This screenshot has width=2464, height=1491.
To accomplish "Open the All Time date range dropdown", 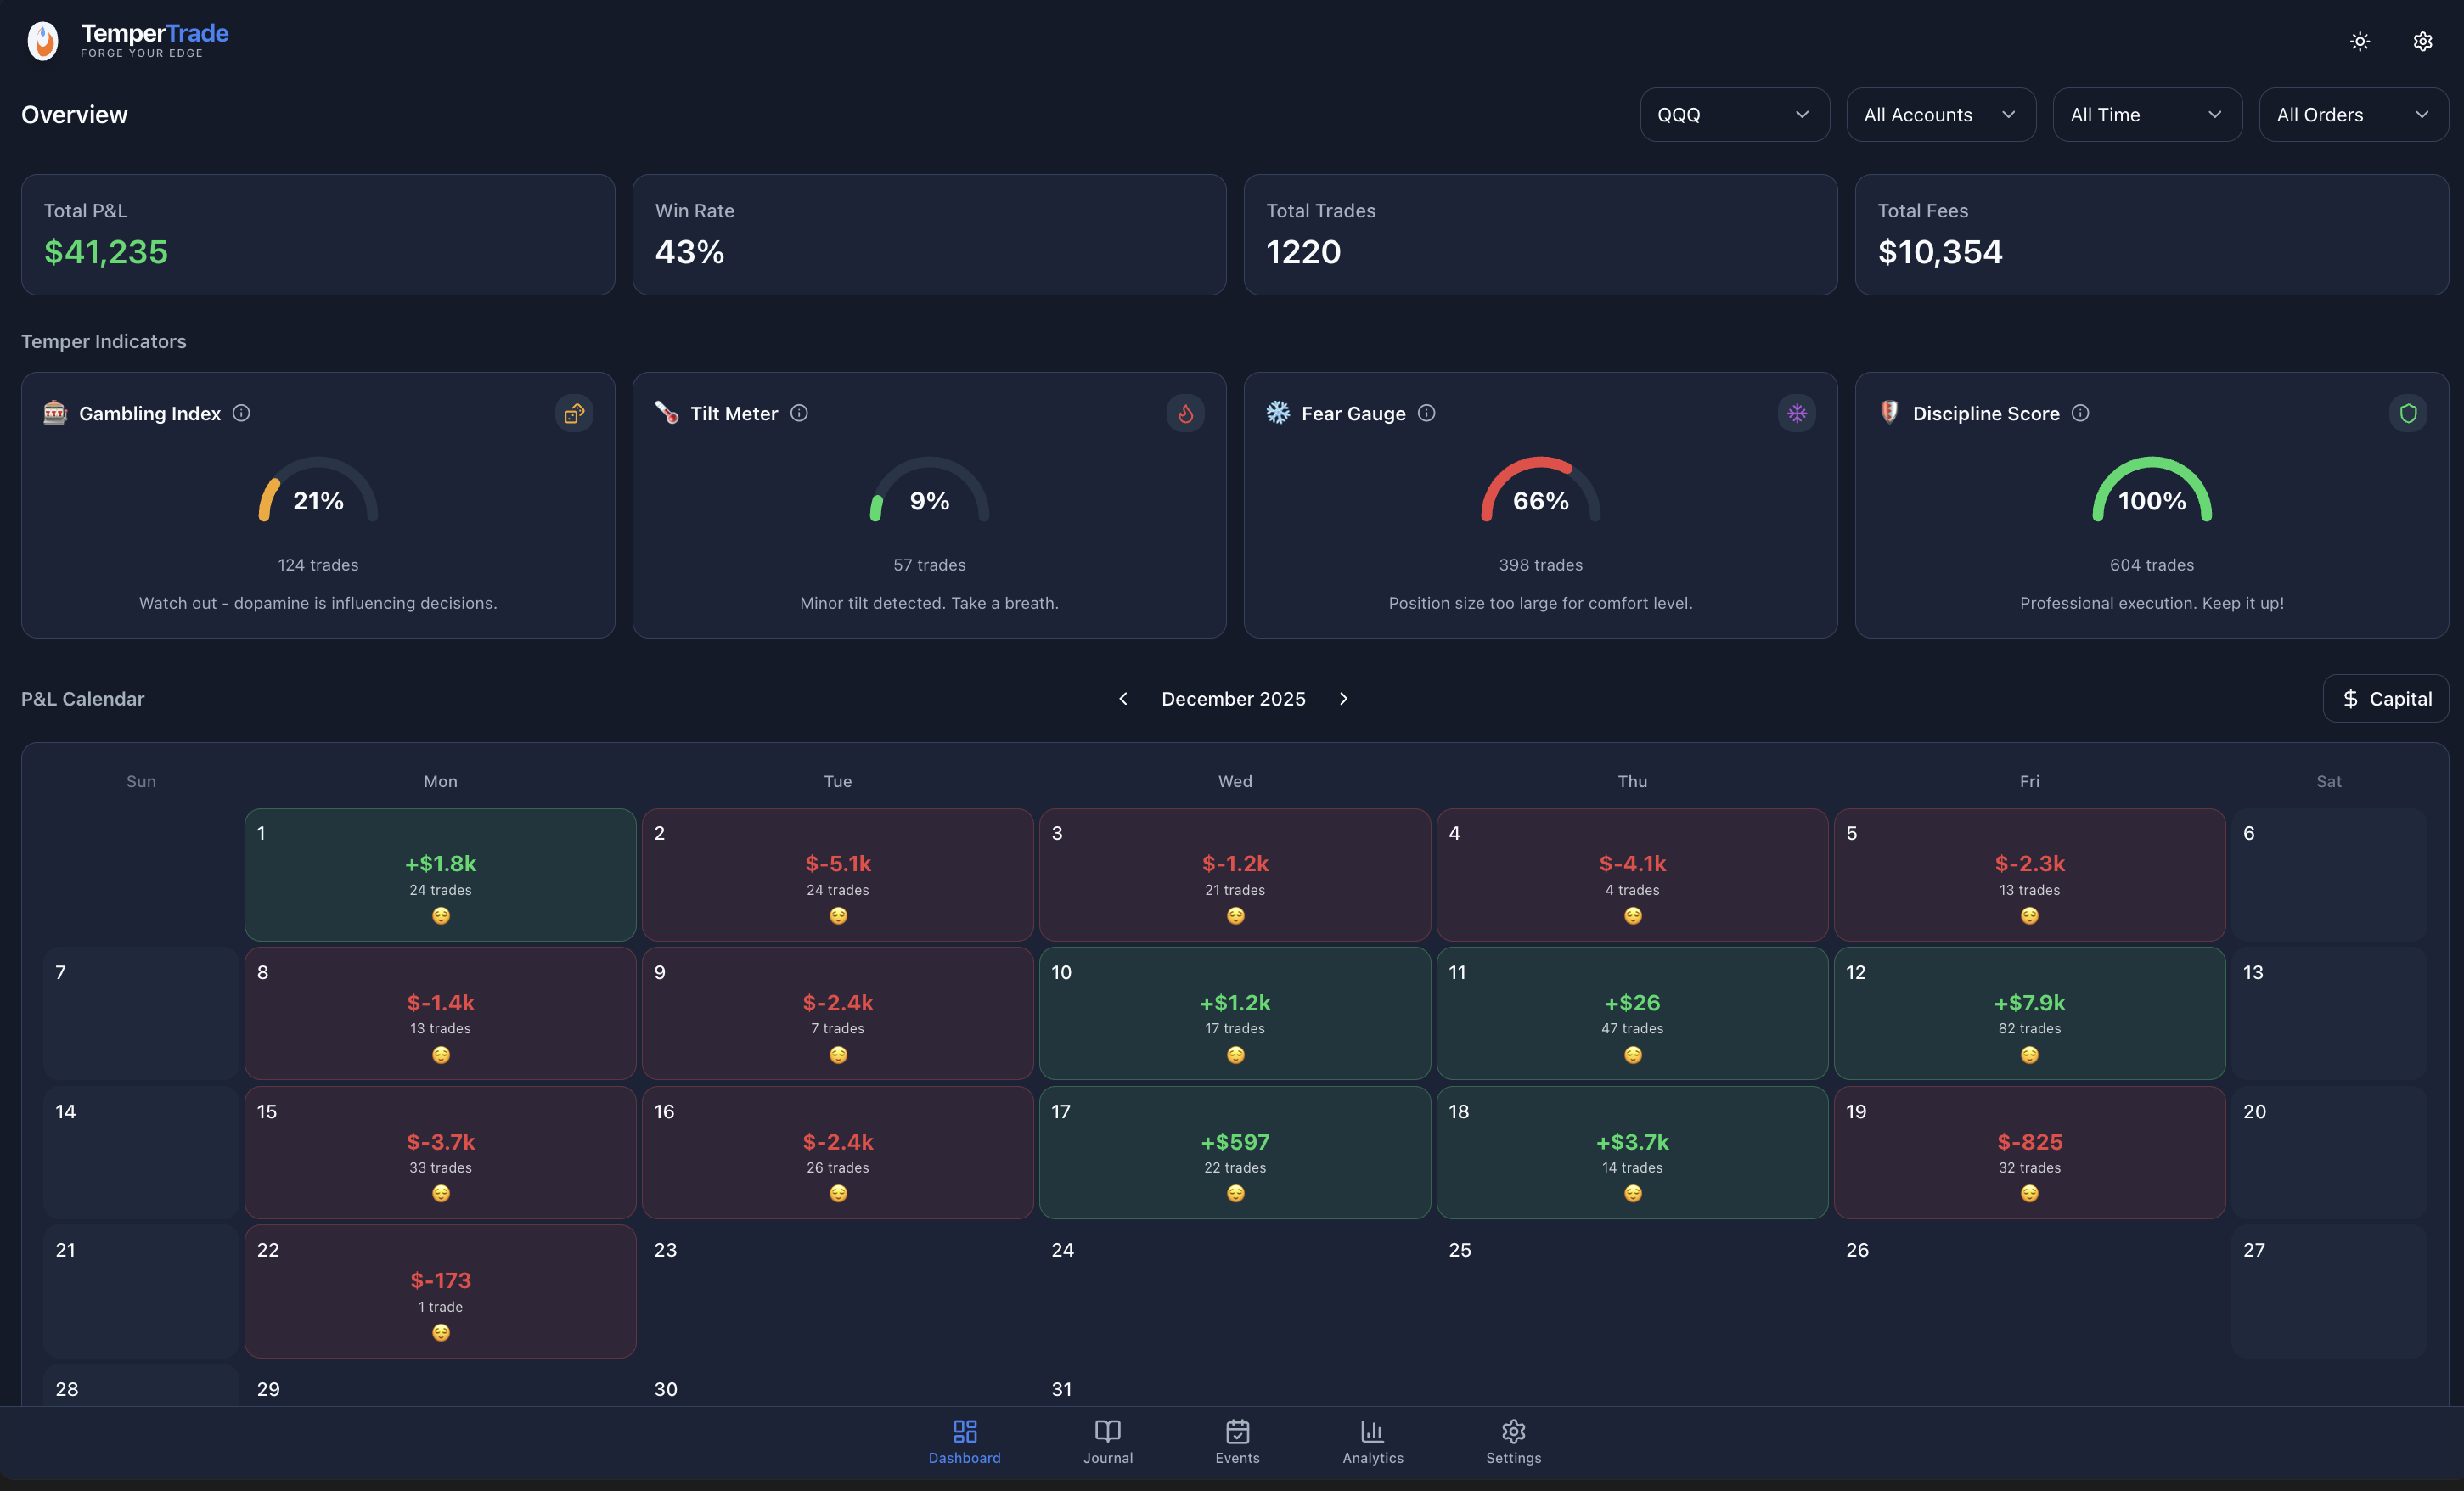I will [x=2147, y=114].
